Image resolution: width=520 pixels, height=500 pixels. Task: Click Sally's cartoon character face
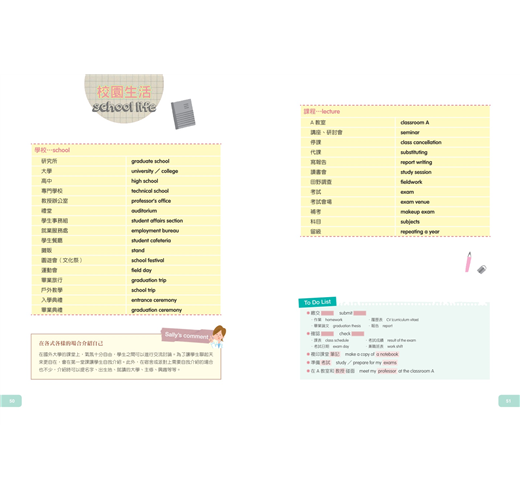(219, 336)
